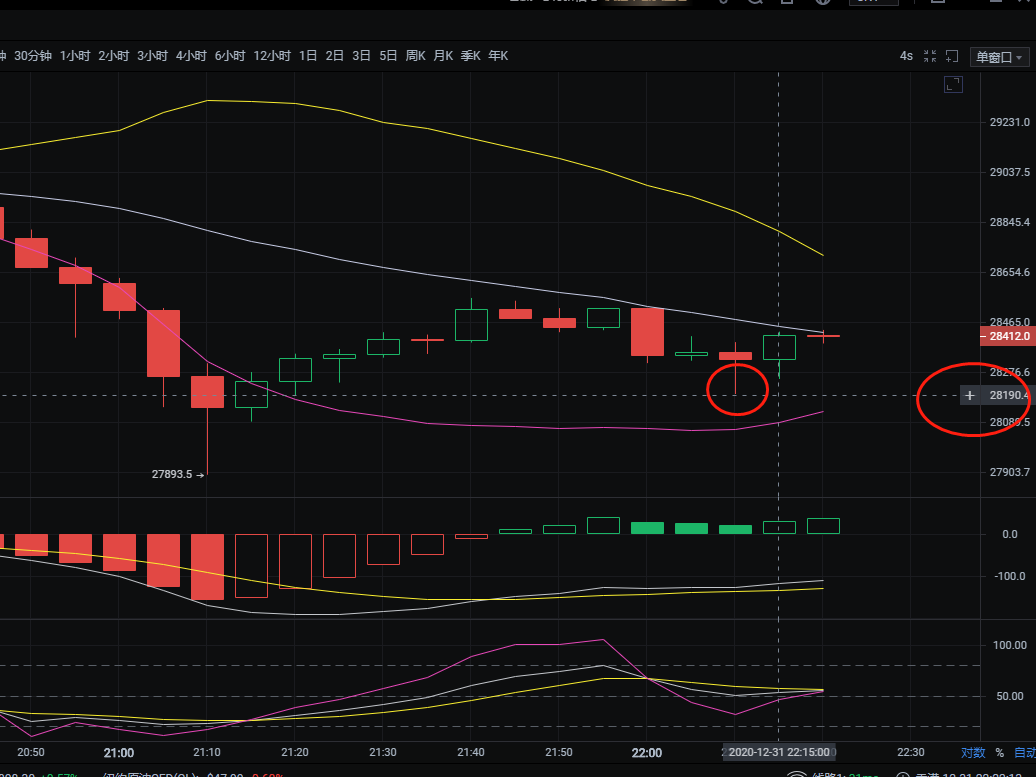Click the 20:50 time axis label
This screenshot has width=1036, height=777.
[x=31, y=753]
